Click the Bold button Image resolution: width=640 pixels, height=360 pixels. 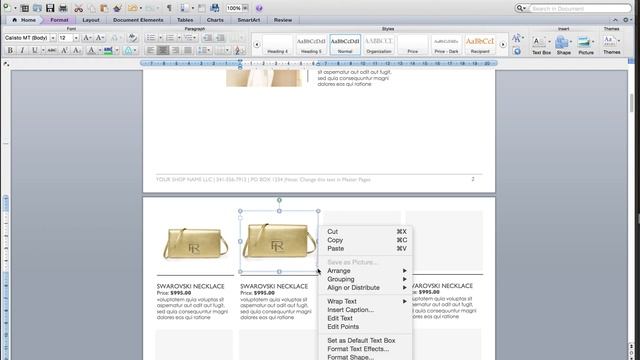(x=10, y=51)
